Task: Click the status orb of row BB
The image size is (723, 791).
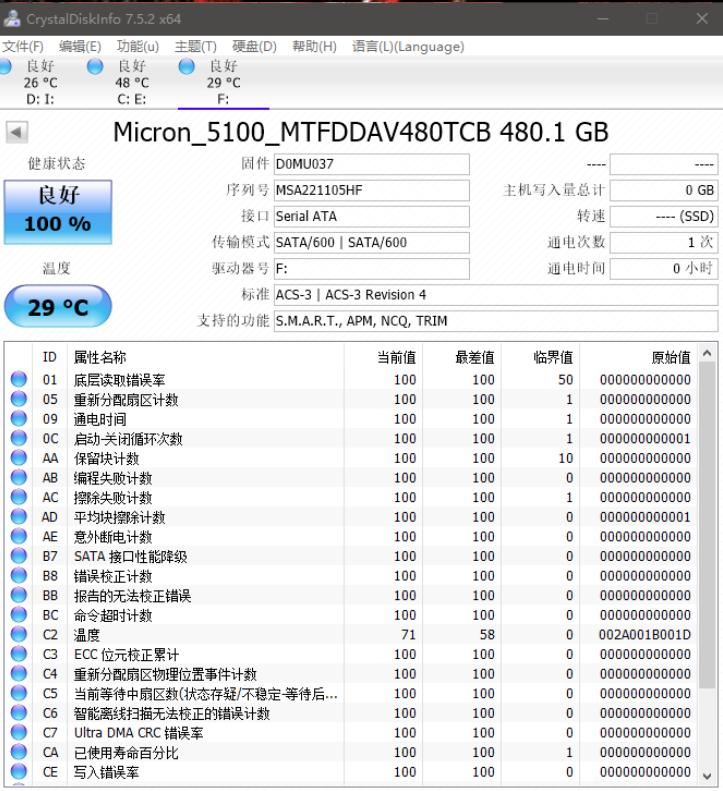Action: [x=19, y=595]
